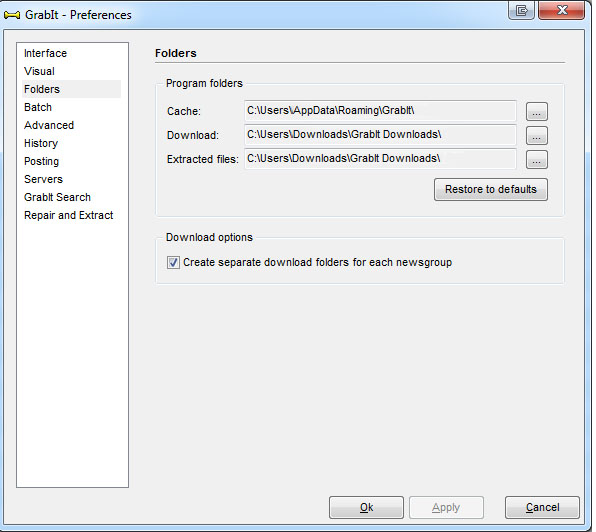This screenshot has width=596, height=532.
Task: Open GrabIt Search settings
Action: [57, 197]
